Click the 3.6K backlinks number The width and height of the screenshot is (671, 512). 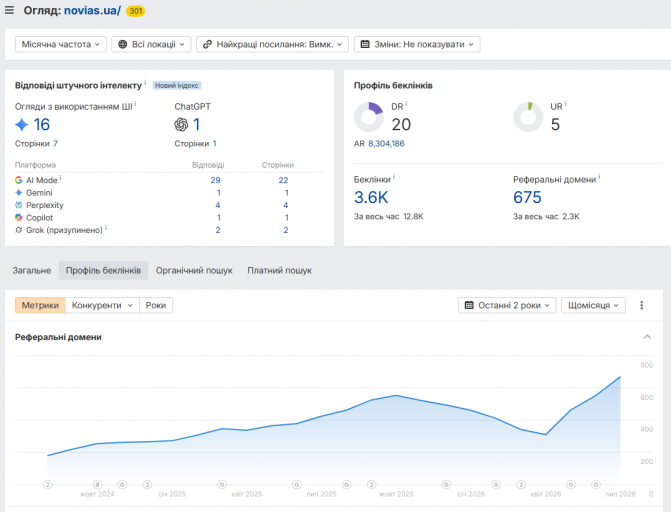pyautogui.click(x=371, y=197)
